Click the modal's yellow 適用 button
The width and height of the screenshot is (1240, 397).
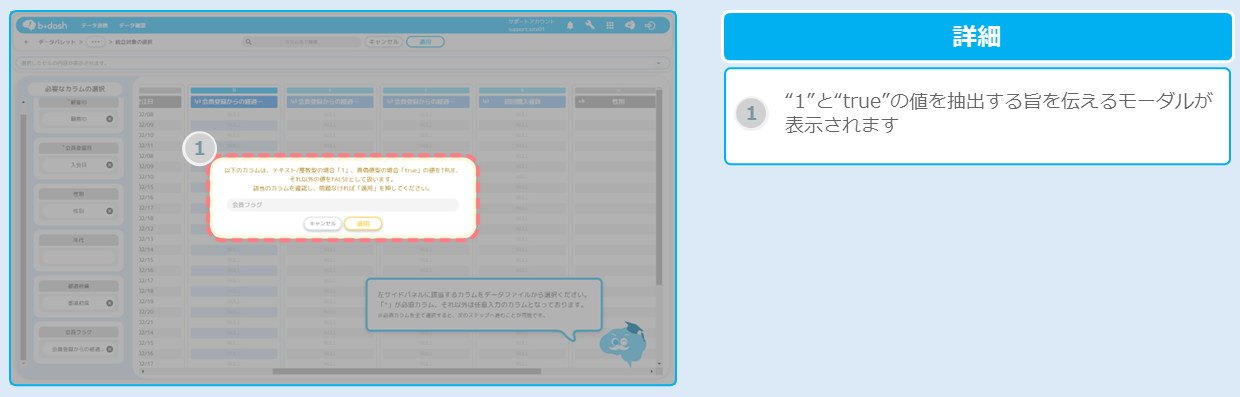(363, 223)
